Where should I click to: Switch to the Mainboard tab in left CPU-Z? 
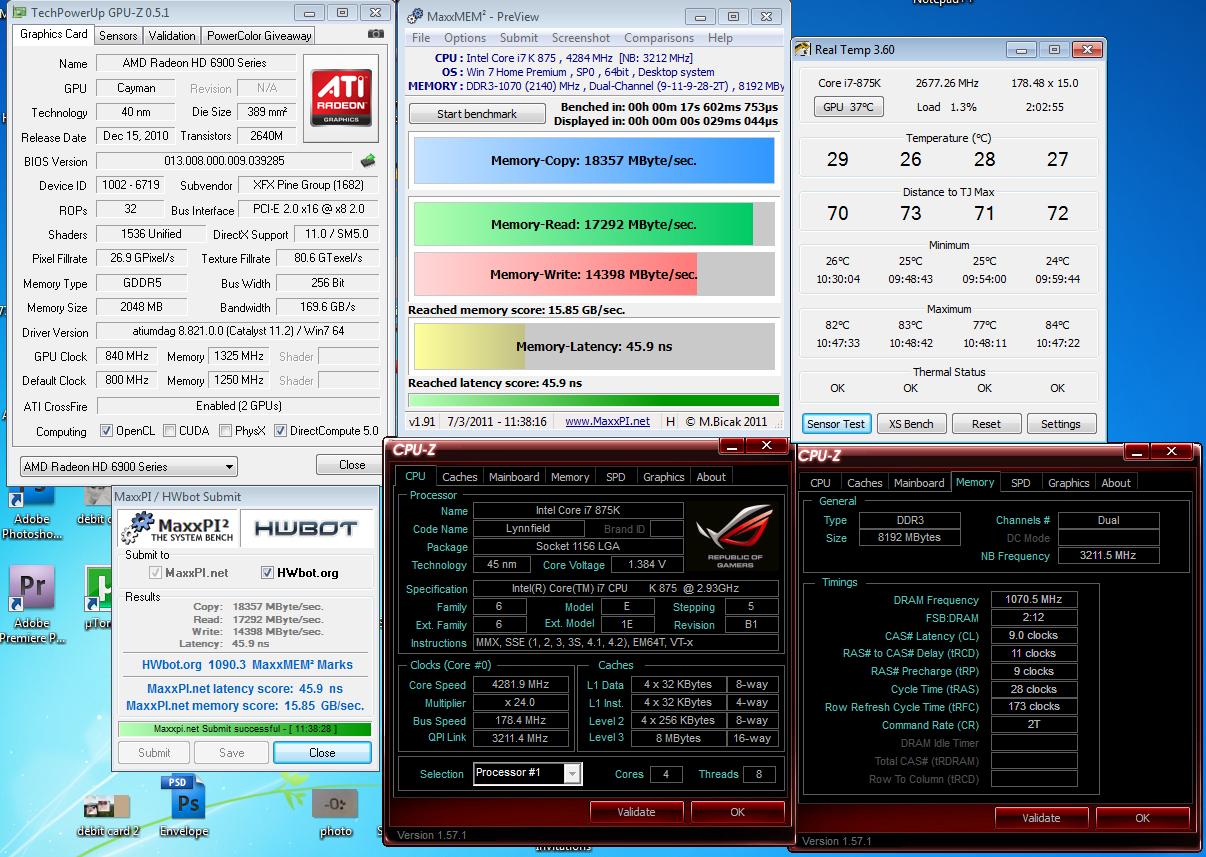click(515, 477)
